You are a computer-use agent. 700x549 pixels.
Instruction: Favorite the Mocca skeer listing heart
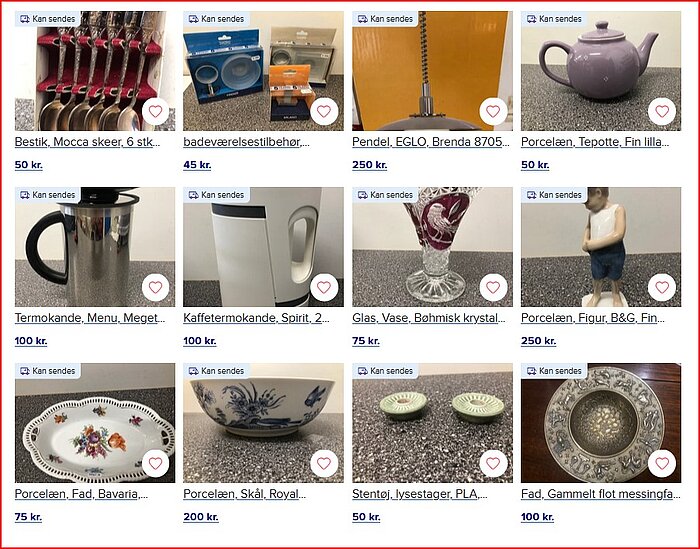155,111
